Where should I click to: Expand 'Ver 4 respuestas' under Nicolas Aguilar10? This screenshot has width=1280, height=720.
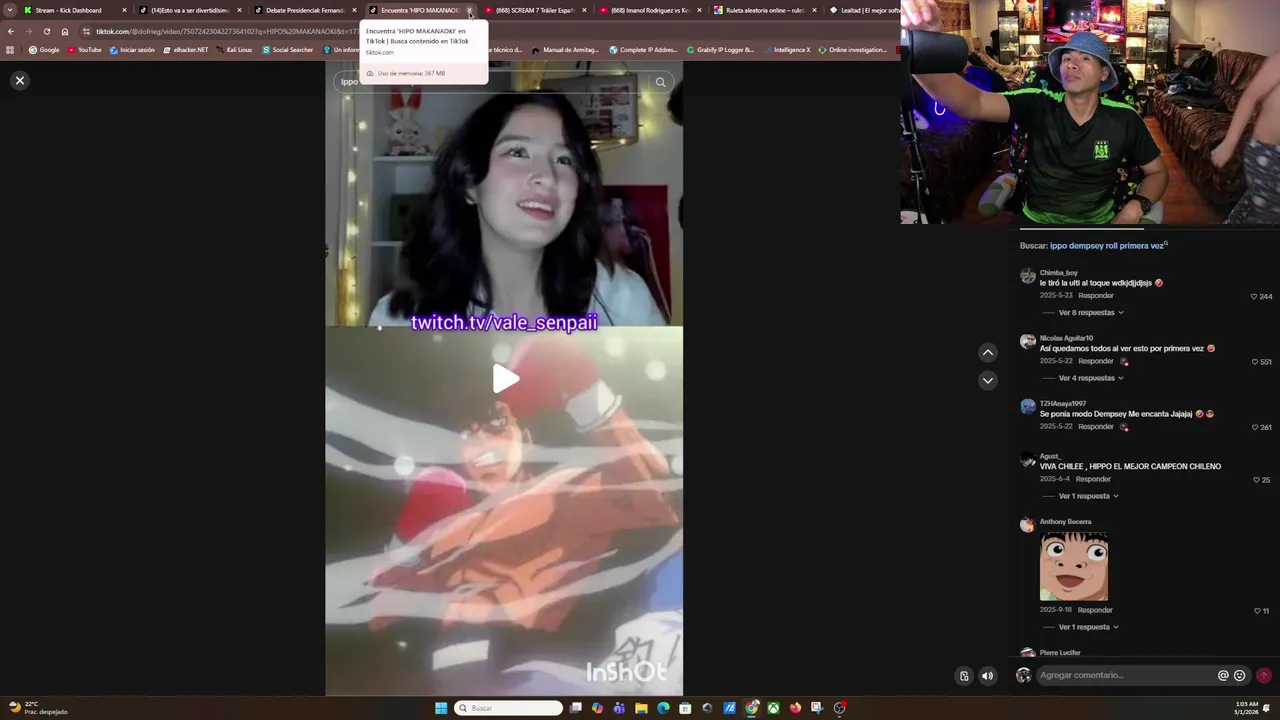(x=1091, y=378)
